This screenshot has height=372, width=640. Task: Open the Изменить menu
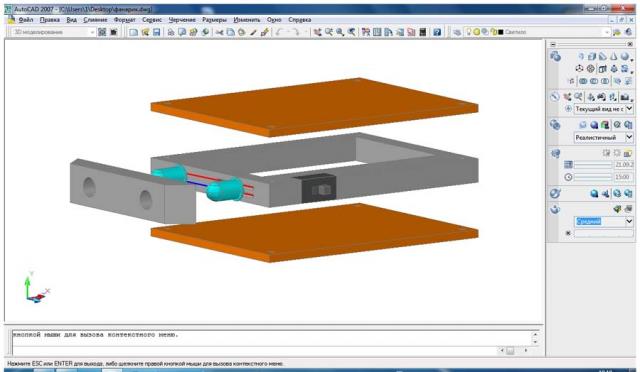coord(247,20)
